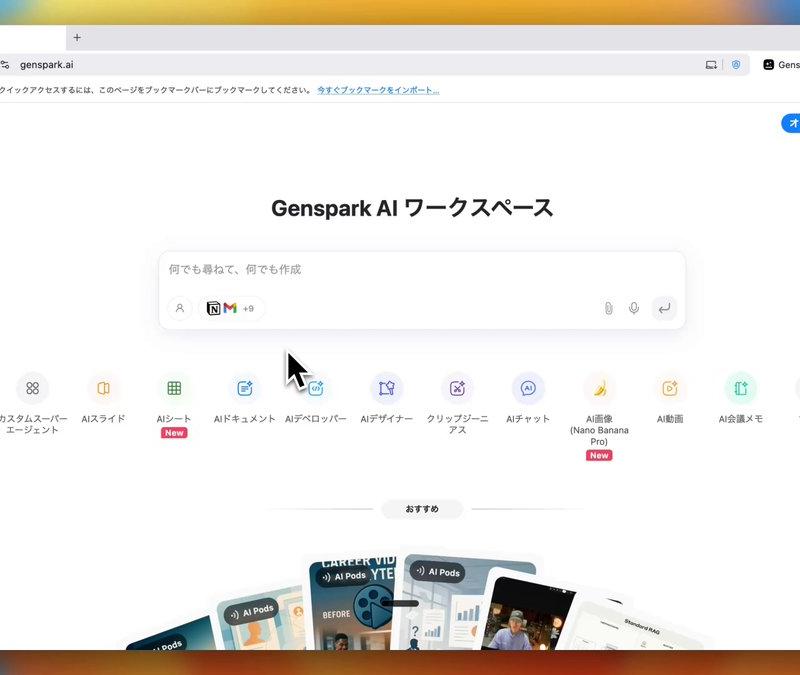Open クリップジーニアス tool
Screen dimensions: 800x675
pyautogui.click(x=457, y=388)
